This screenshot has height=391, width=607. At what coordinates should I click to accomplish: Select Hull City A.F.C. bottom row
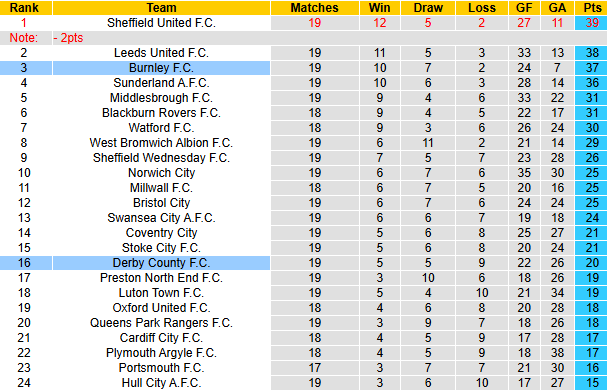tap(304, 383)
